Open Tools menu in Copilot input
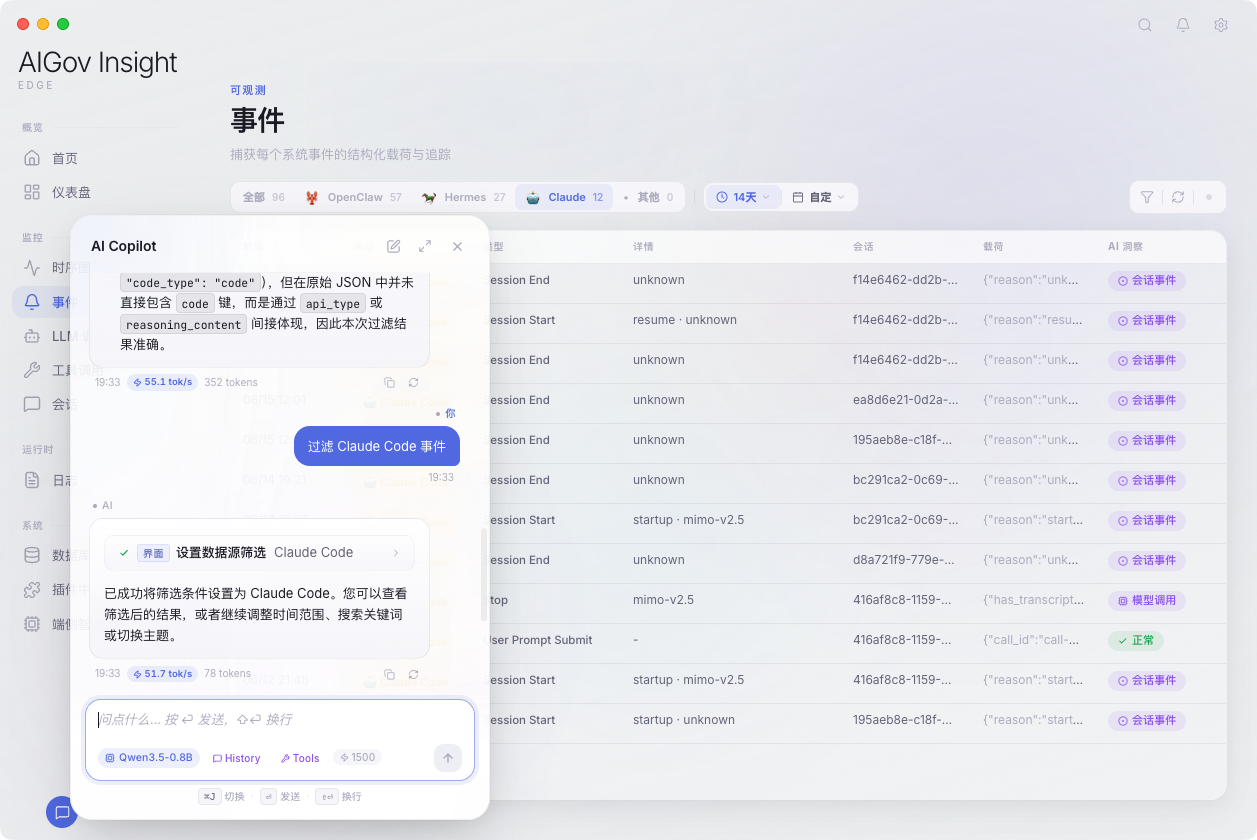This screenshot has width=1257, height=840. click(300, 758)
